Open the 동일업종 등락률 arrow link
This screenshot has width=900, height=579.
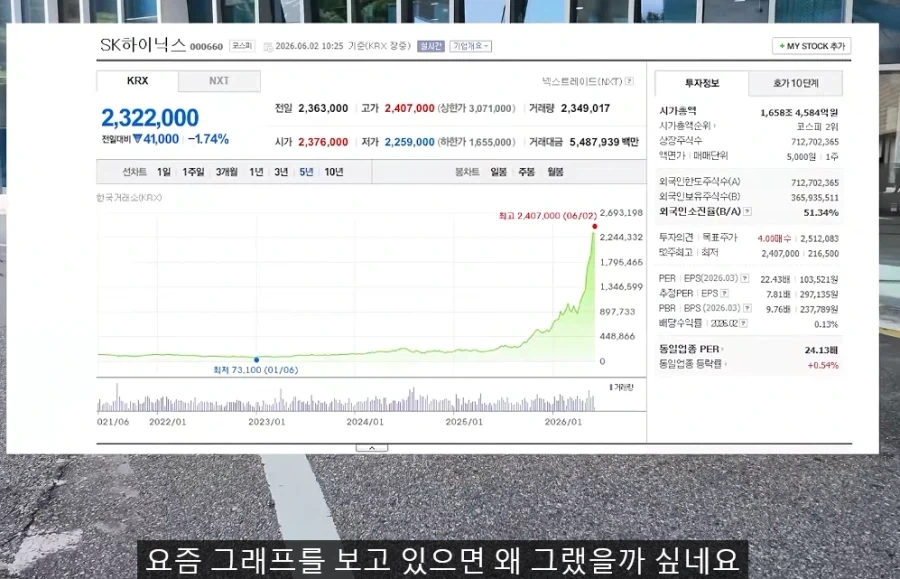click(x=693, y=364)
